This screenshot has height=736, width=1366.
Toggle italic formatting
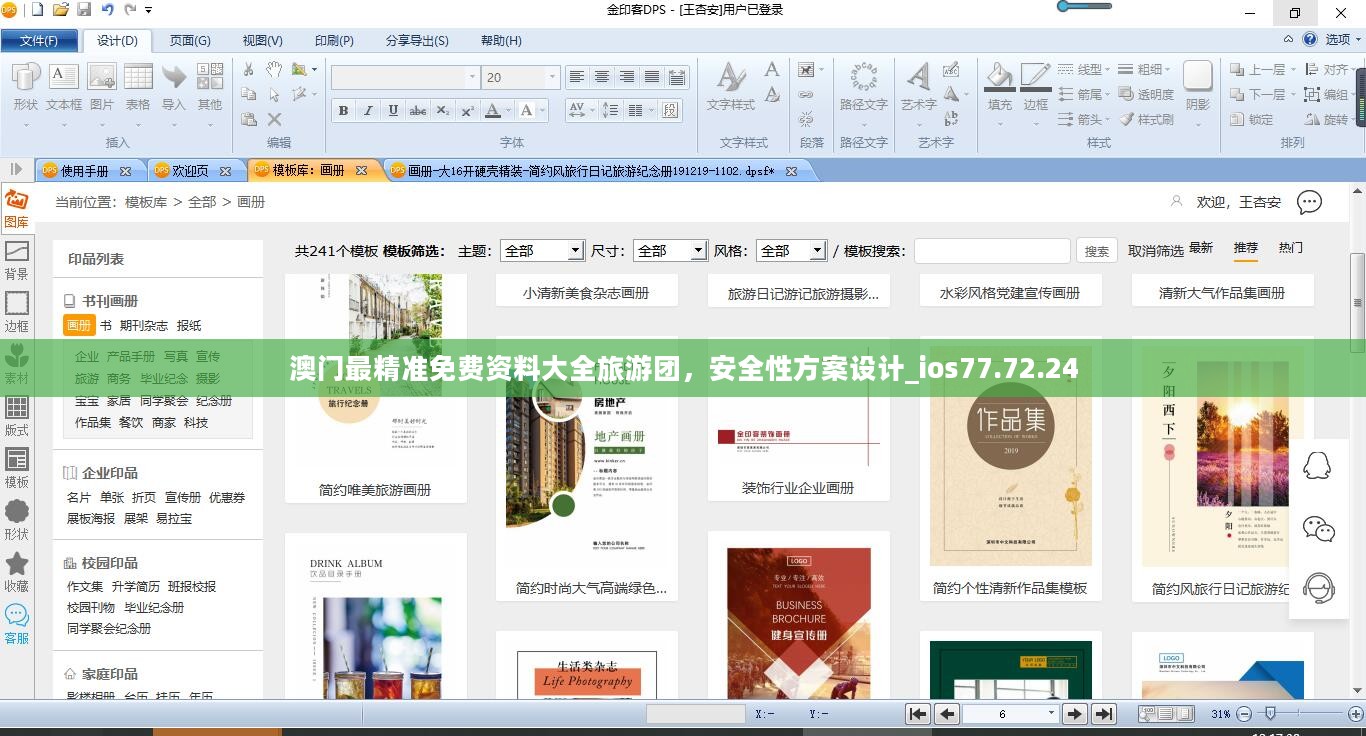[x=368, y=111]
